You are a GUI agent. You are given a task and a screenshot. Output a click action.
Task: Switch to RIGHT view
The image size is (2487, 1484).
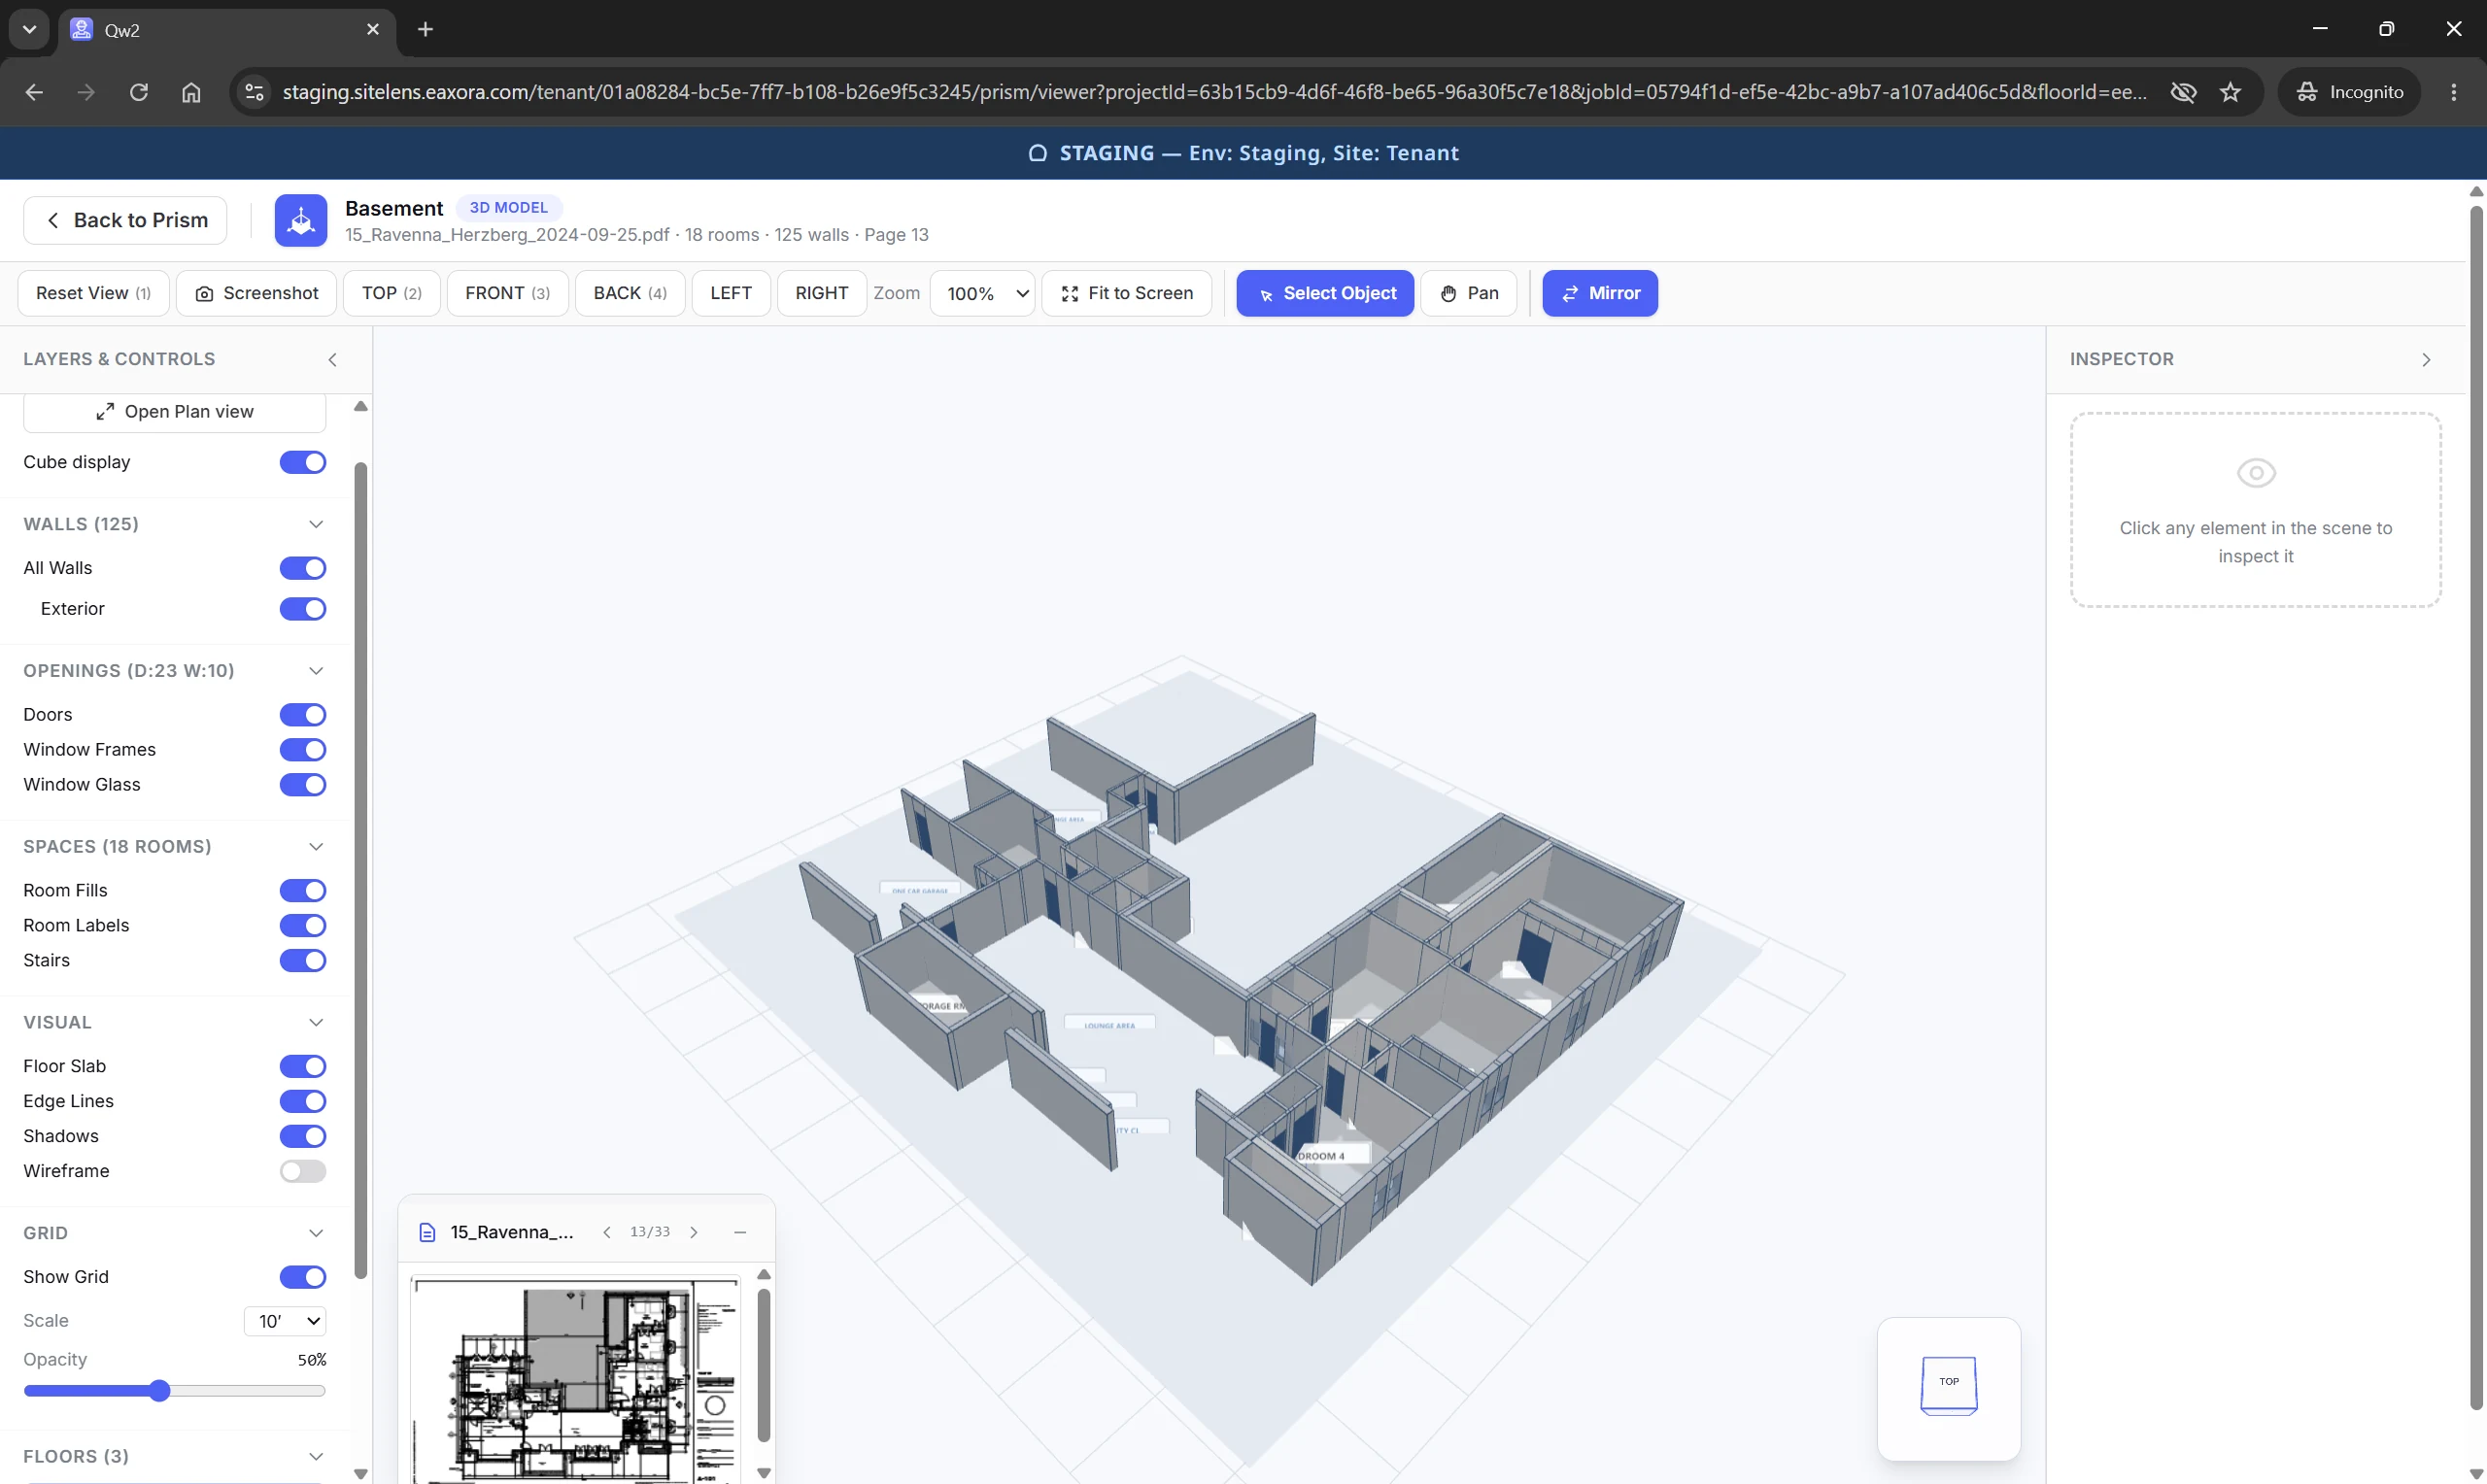pos(822,293)
